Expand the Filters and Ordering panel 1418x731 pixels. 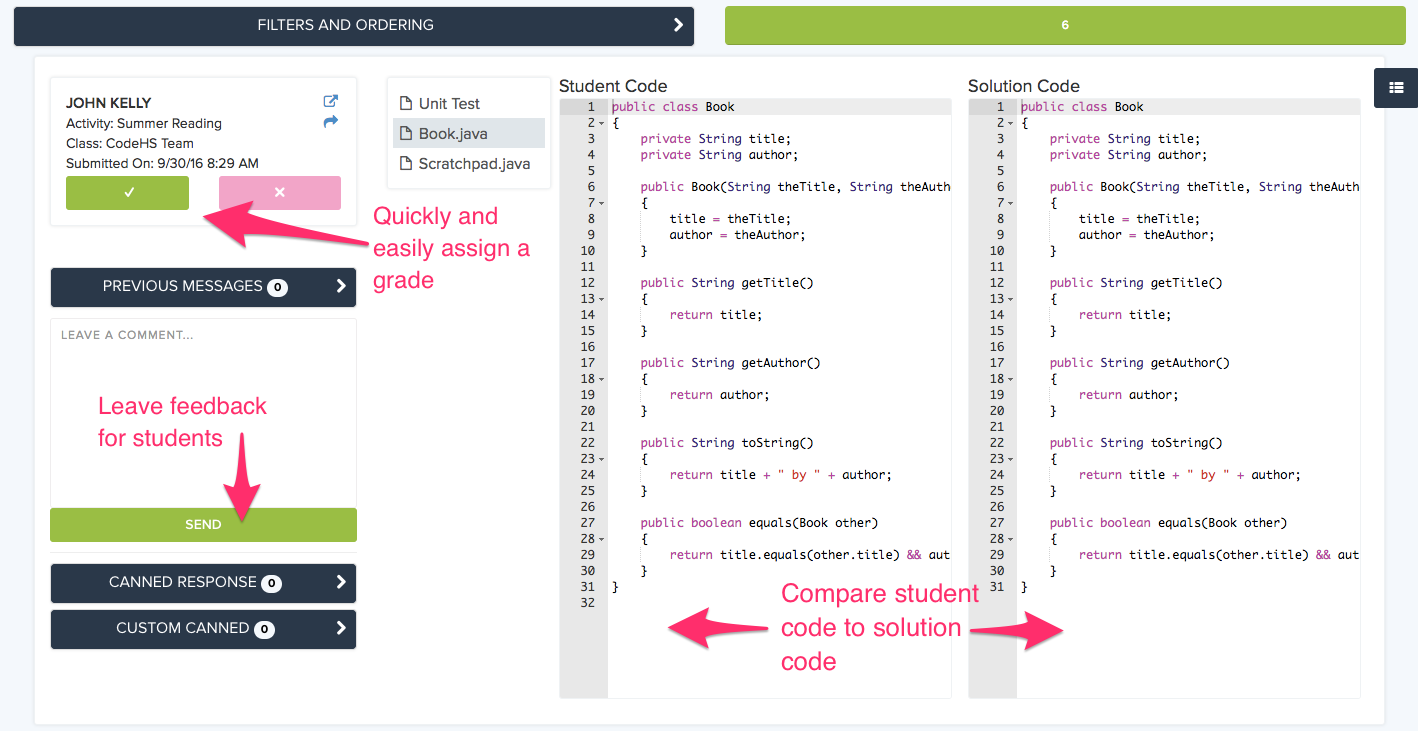[354, 25]
